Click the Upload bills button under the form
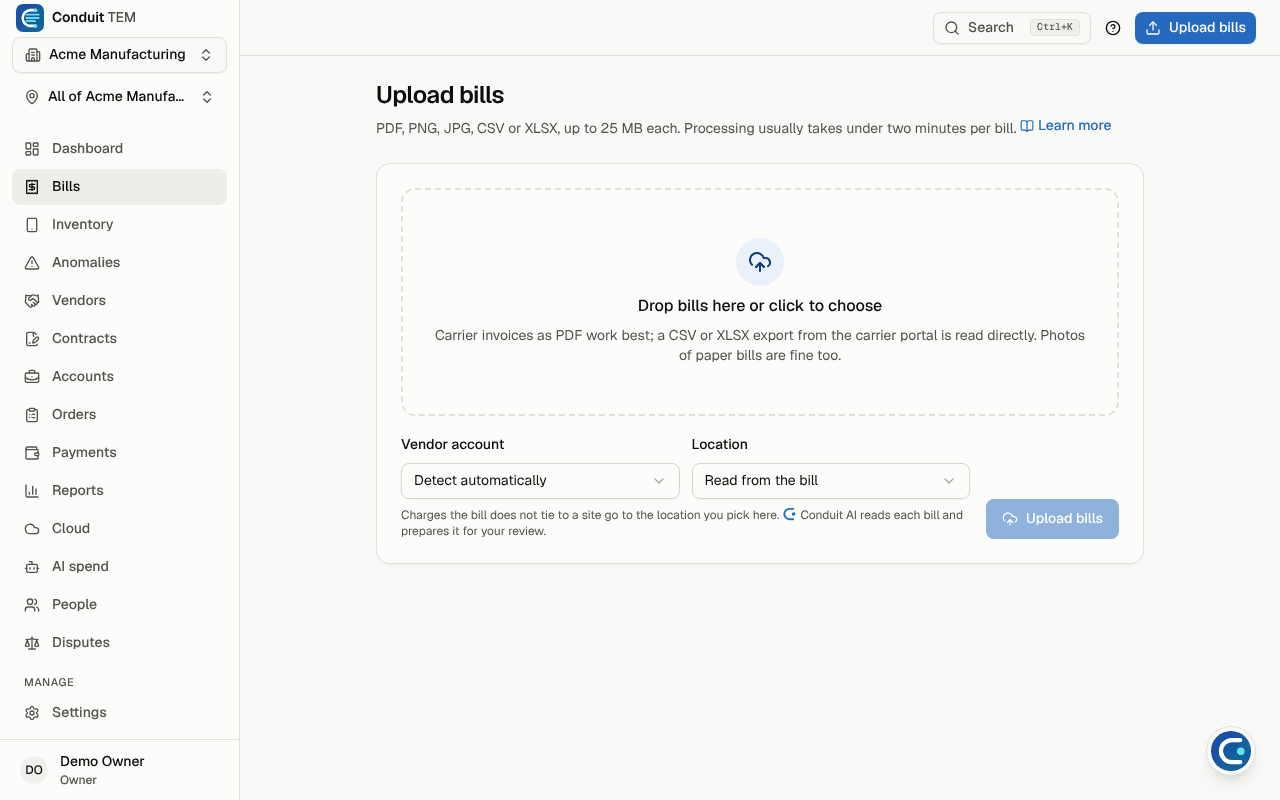 1052,519
